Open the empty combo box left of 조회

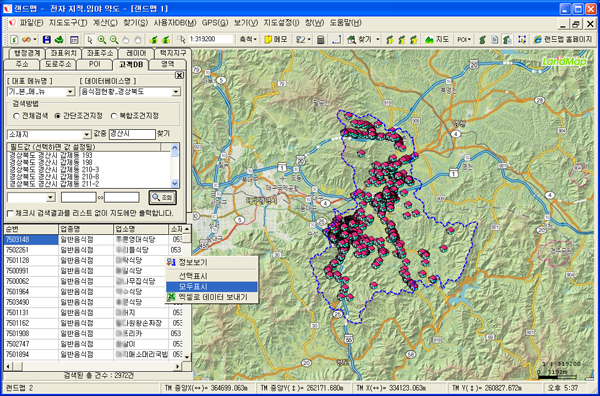(x=31, y=197)
